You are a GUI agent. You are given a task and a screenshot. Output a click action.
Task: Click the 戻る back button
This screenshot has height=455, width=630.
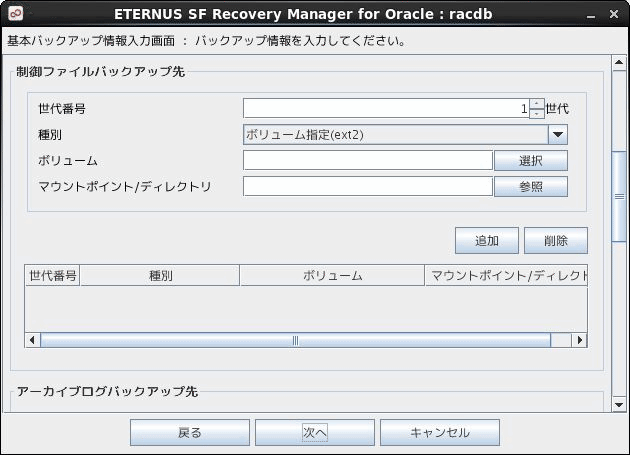190,432
